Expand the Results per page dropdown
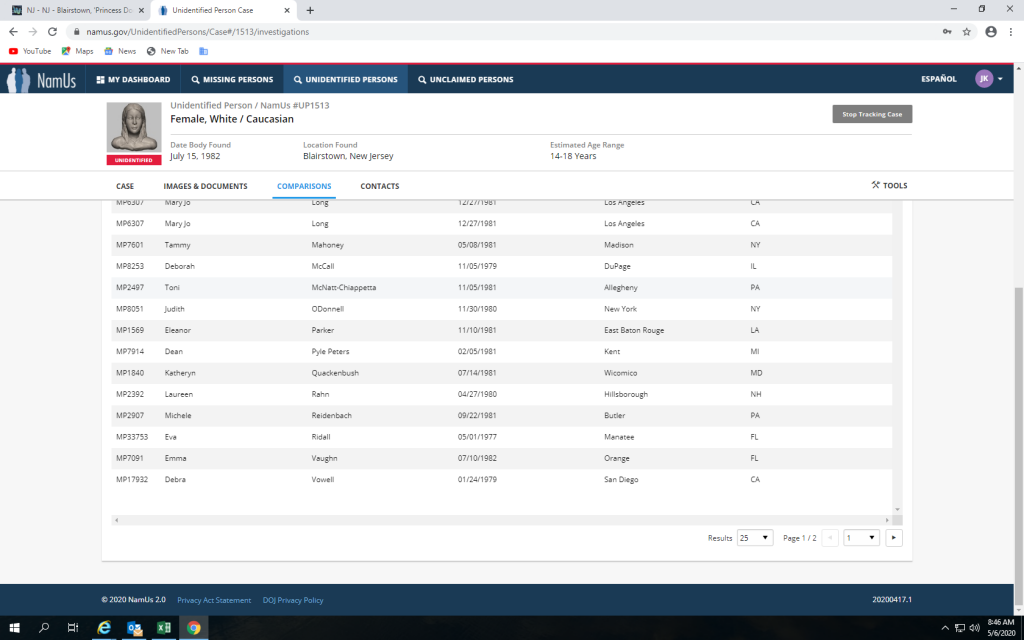The image size is (1024, 640). [755, 538]
